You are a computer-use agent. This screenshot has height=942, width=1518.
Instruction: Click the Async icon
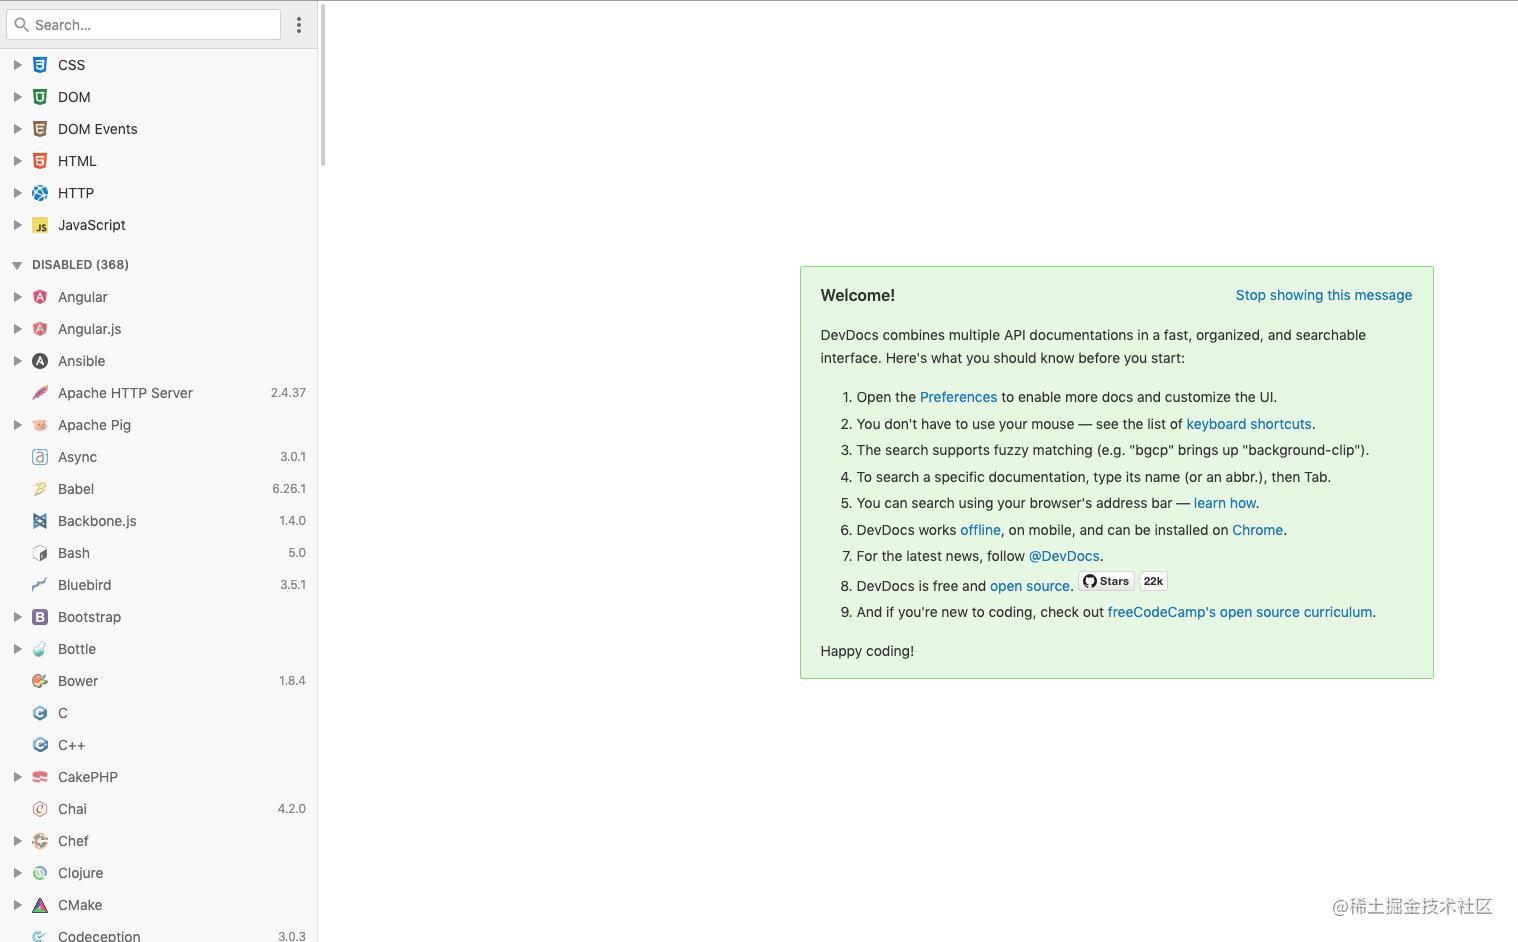click(x=40, y=457)
